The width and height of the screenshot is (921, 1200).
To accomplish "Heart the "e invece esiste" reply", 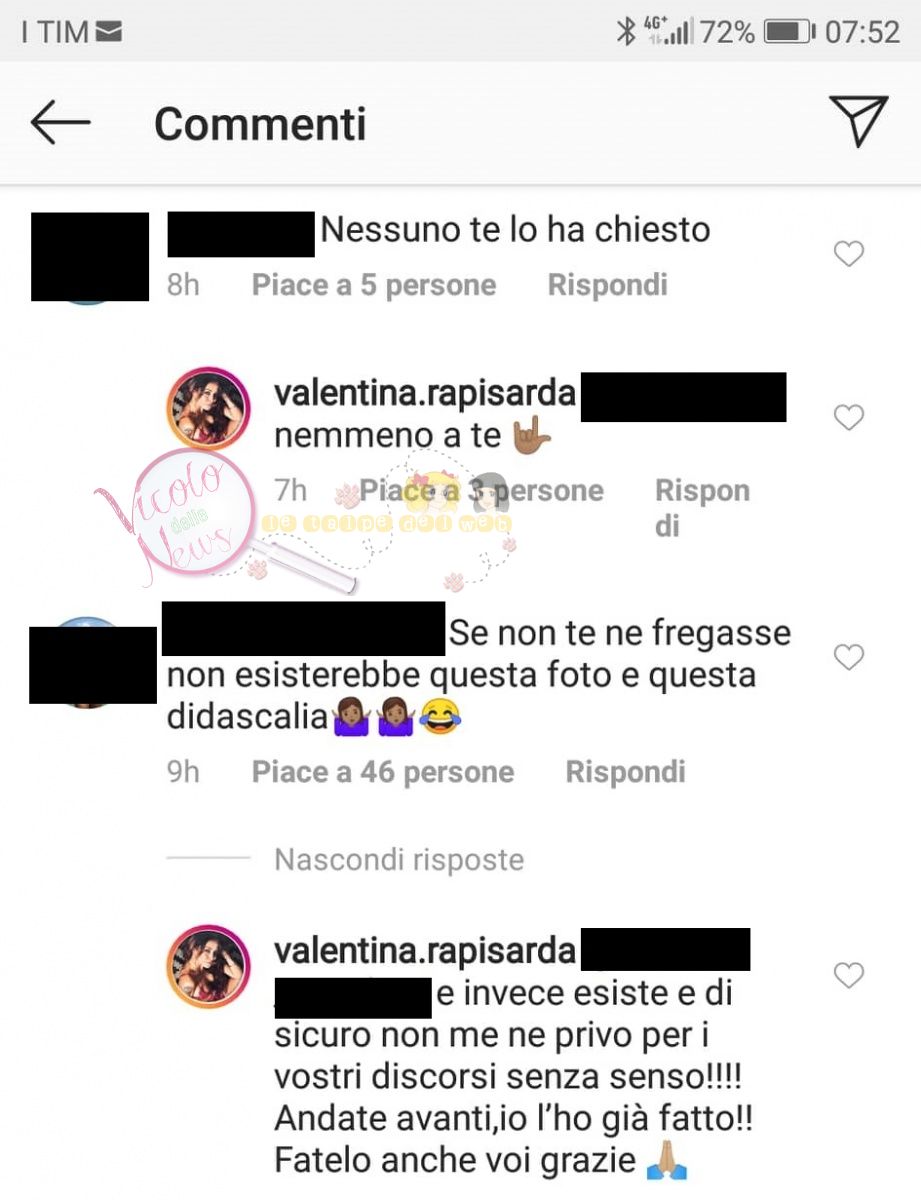I will [x=848, y=975].
